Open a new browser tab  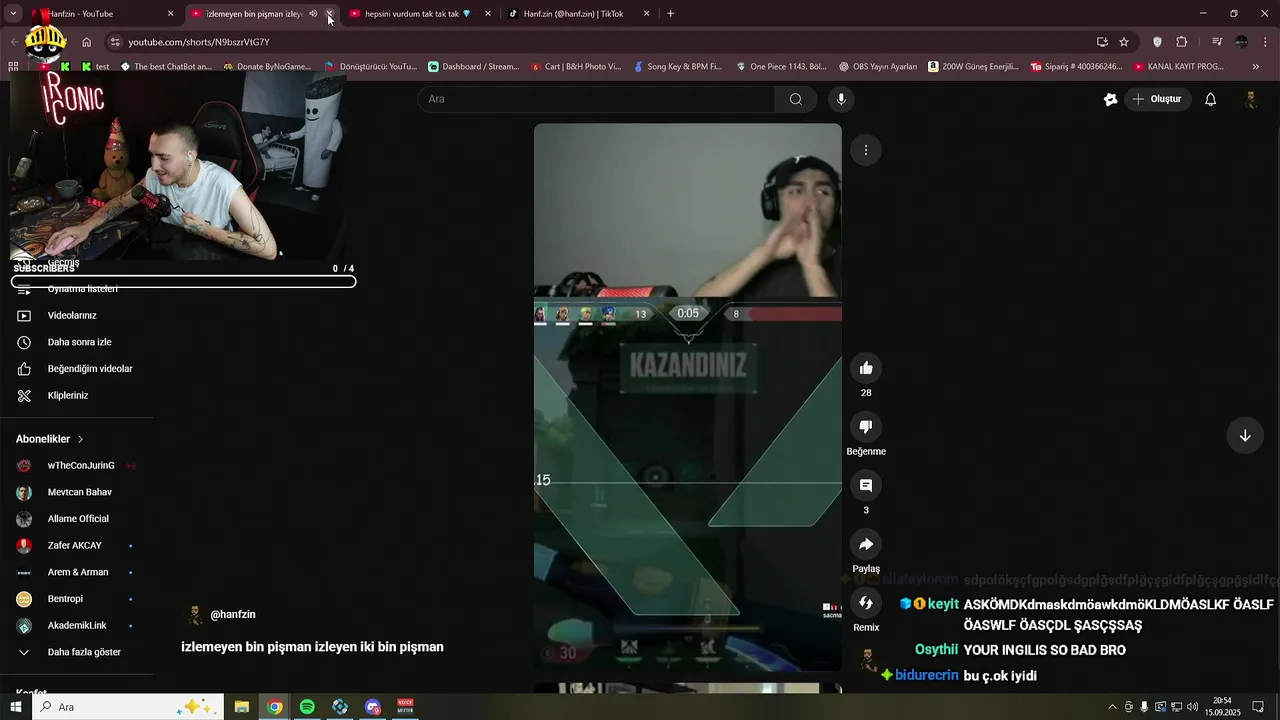670,14
